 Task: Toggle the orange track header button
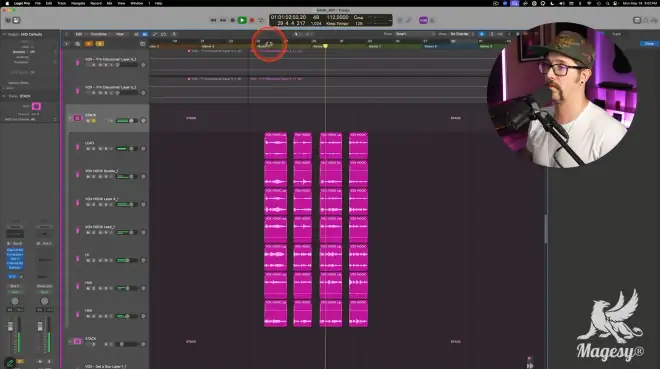[89, 44]
